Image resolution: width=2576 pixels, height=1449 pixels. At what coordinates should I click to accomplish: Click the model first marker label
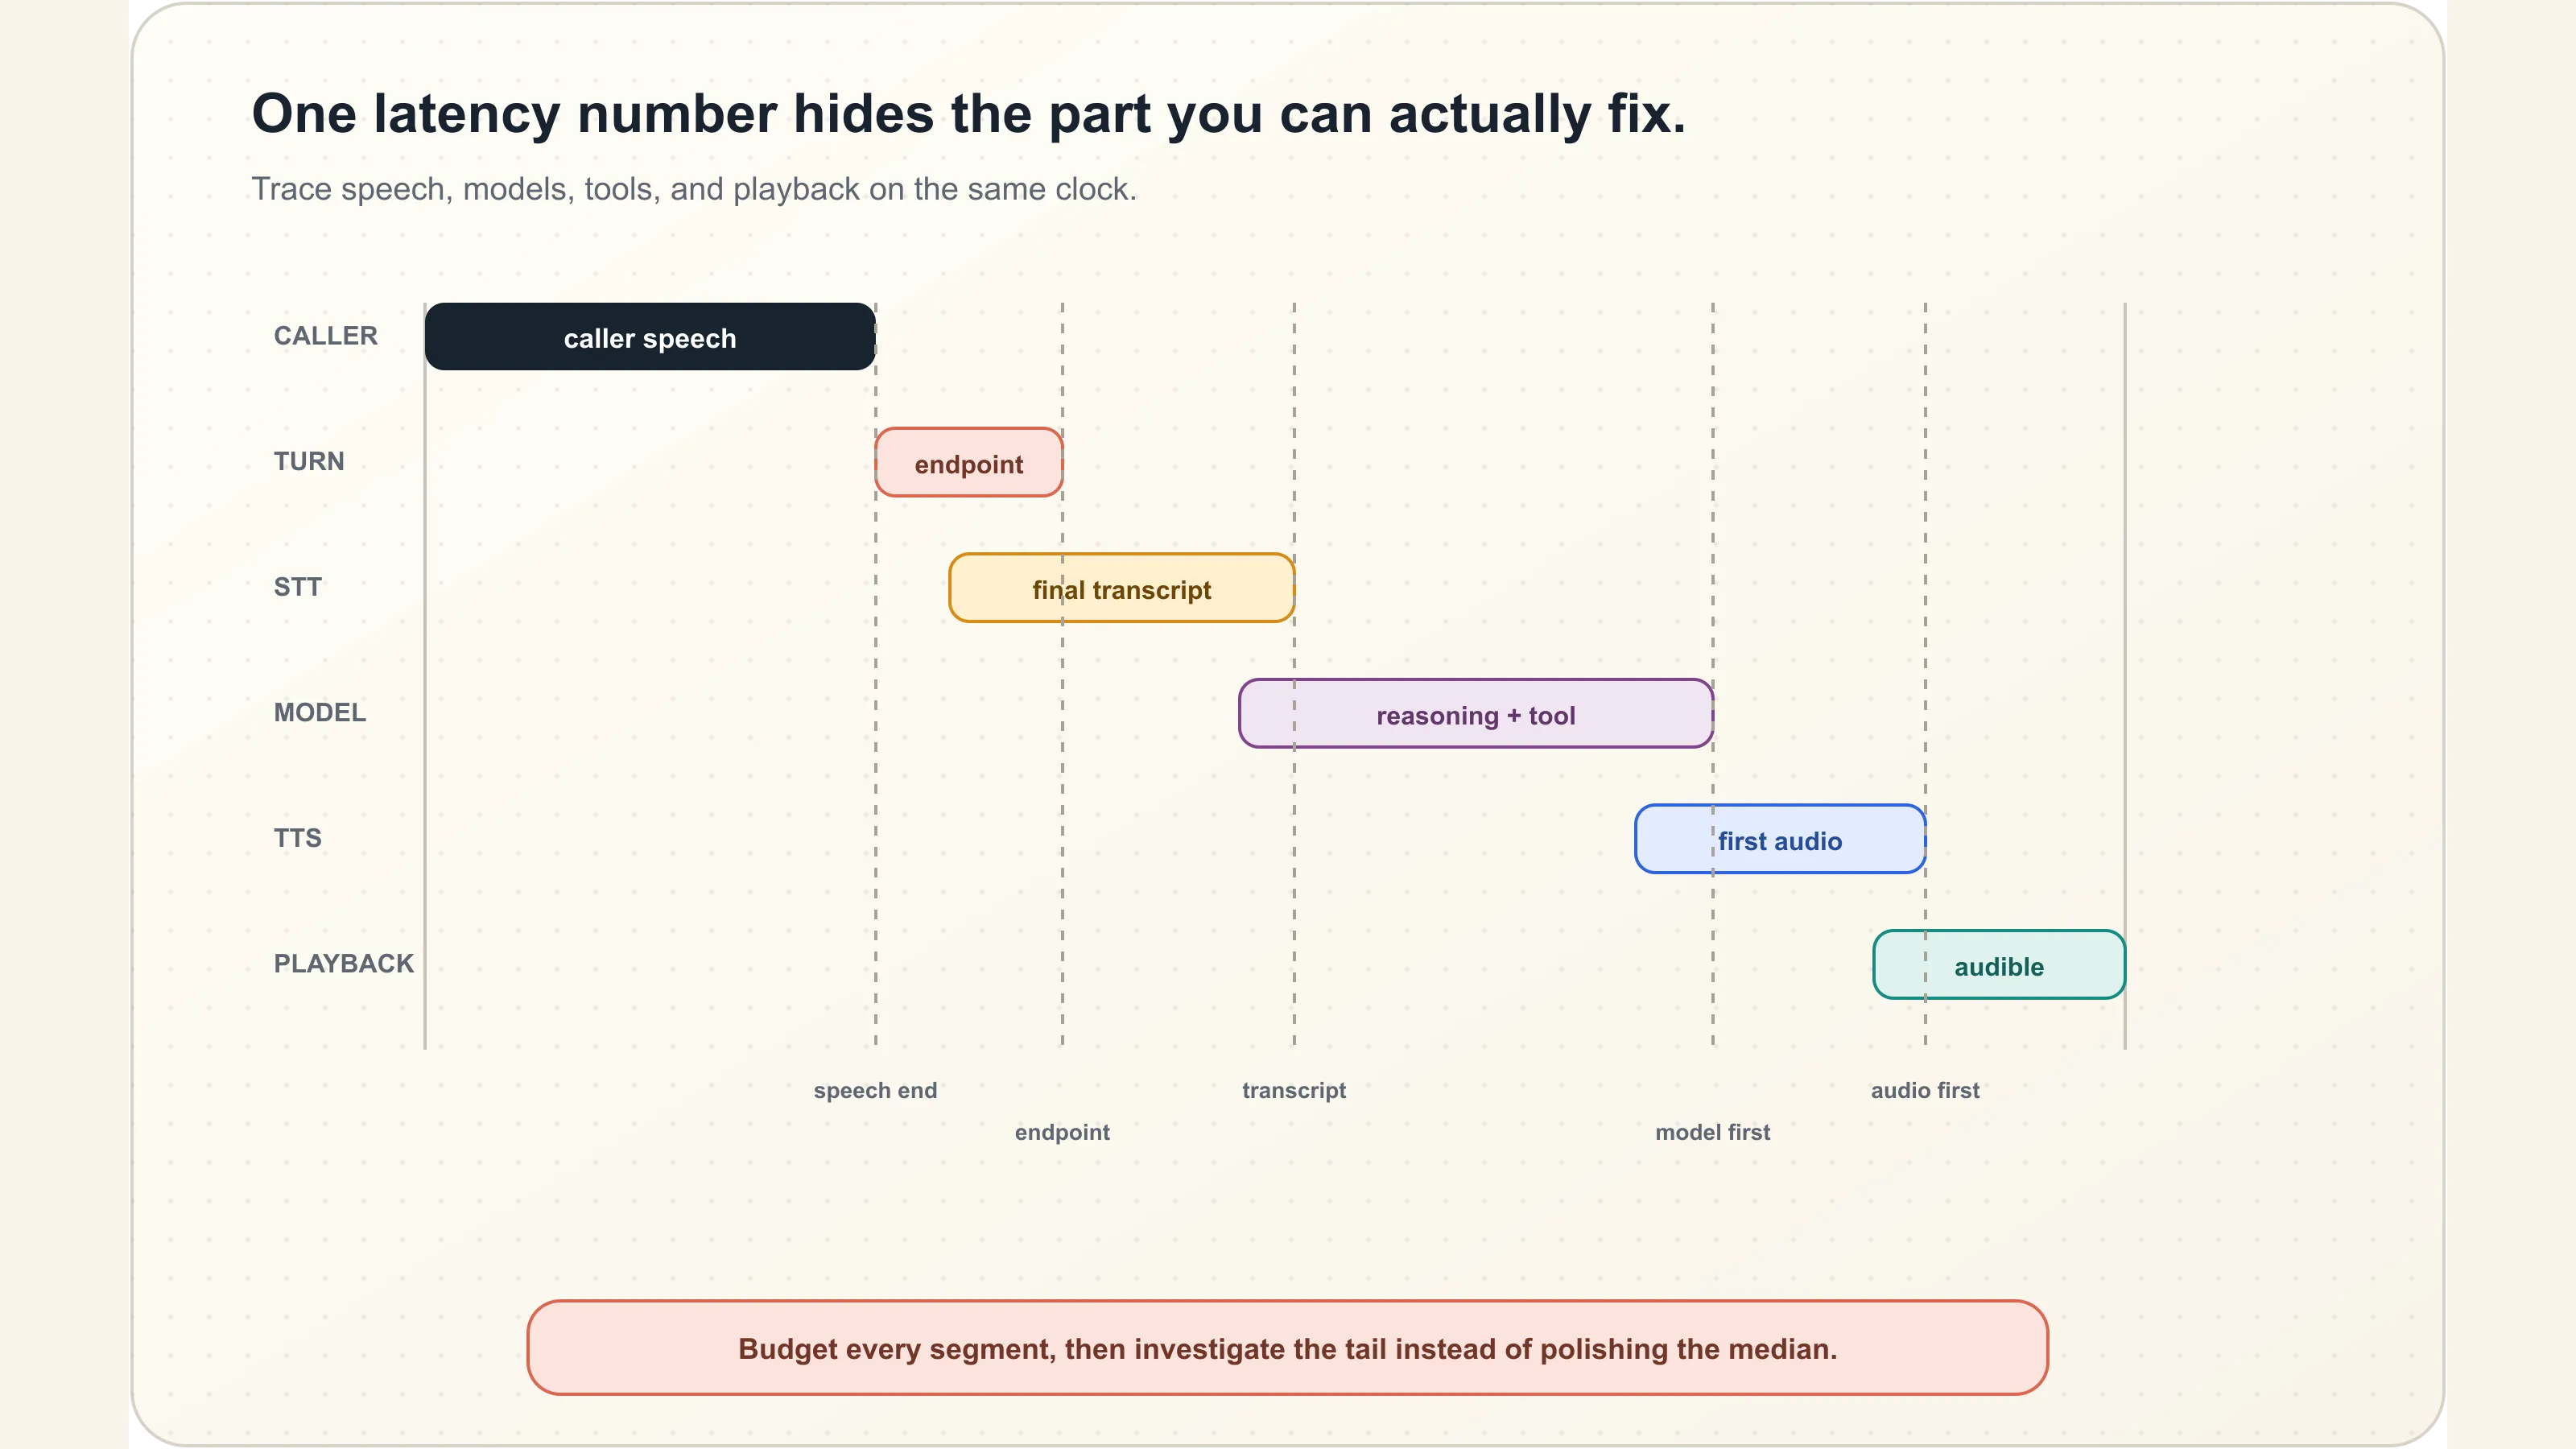click(1712, 1132)
